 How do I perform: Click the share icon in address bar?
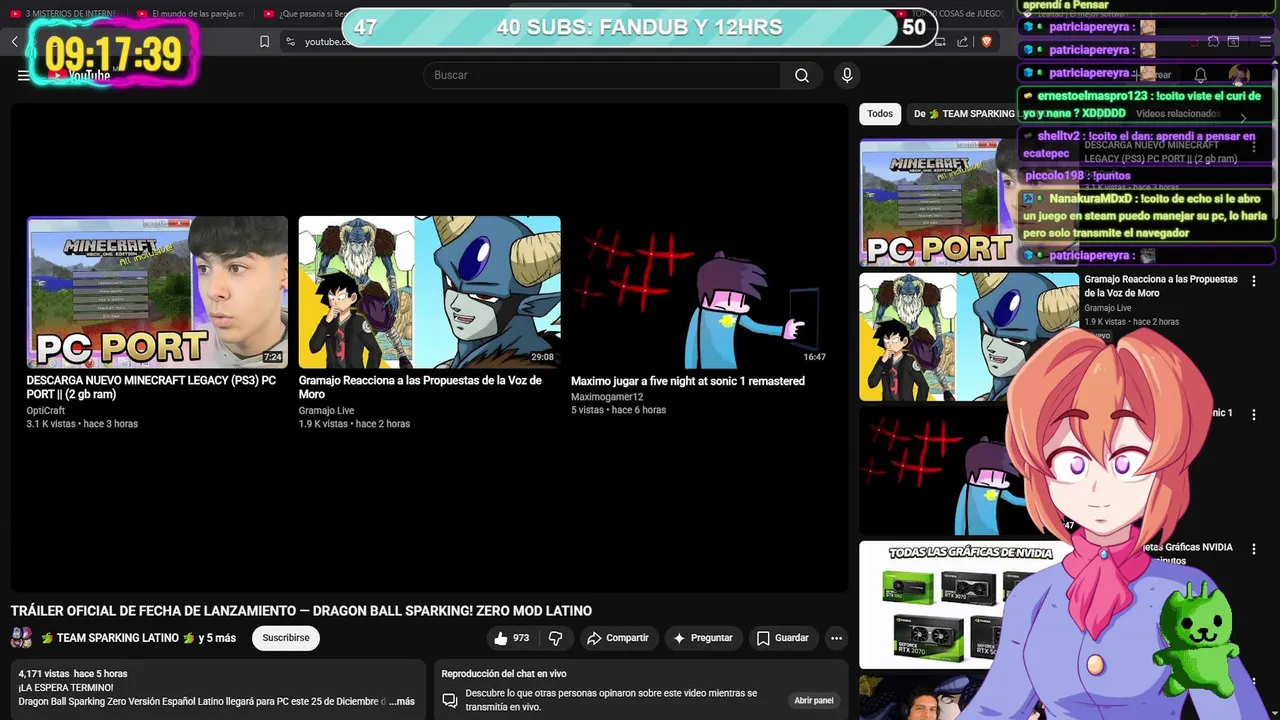coord(962,41)
